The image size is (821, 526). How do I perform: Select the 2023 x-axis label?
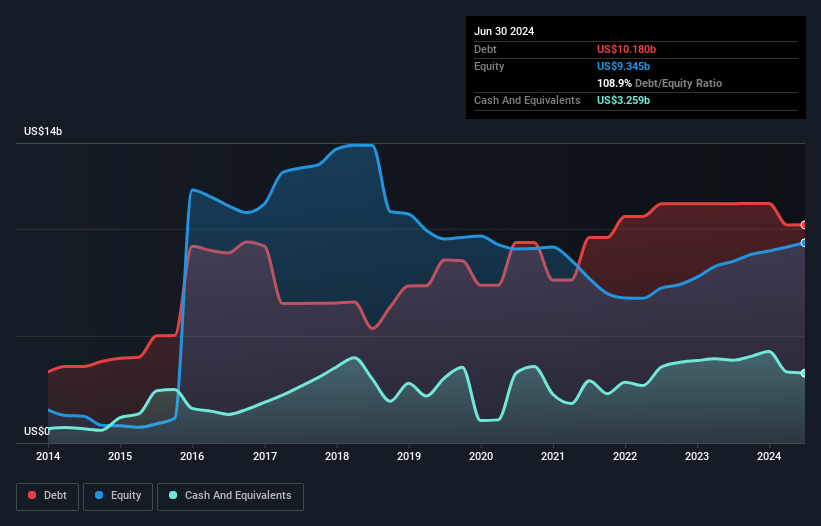click(x=697, y=456)
